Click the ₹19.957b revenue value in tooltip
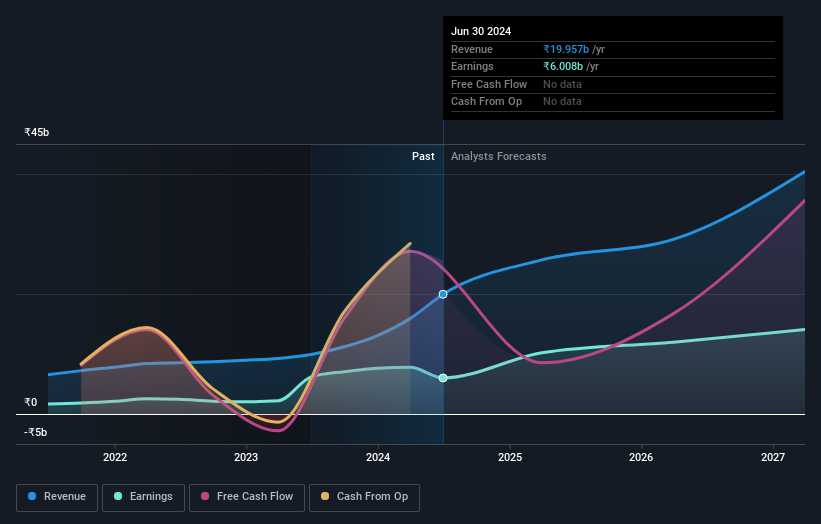This screenshot has width=821, height=524. coord(566,49)
